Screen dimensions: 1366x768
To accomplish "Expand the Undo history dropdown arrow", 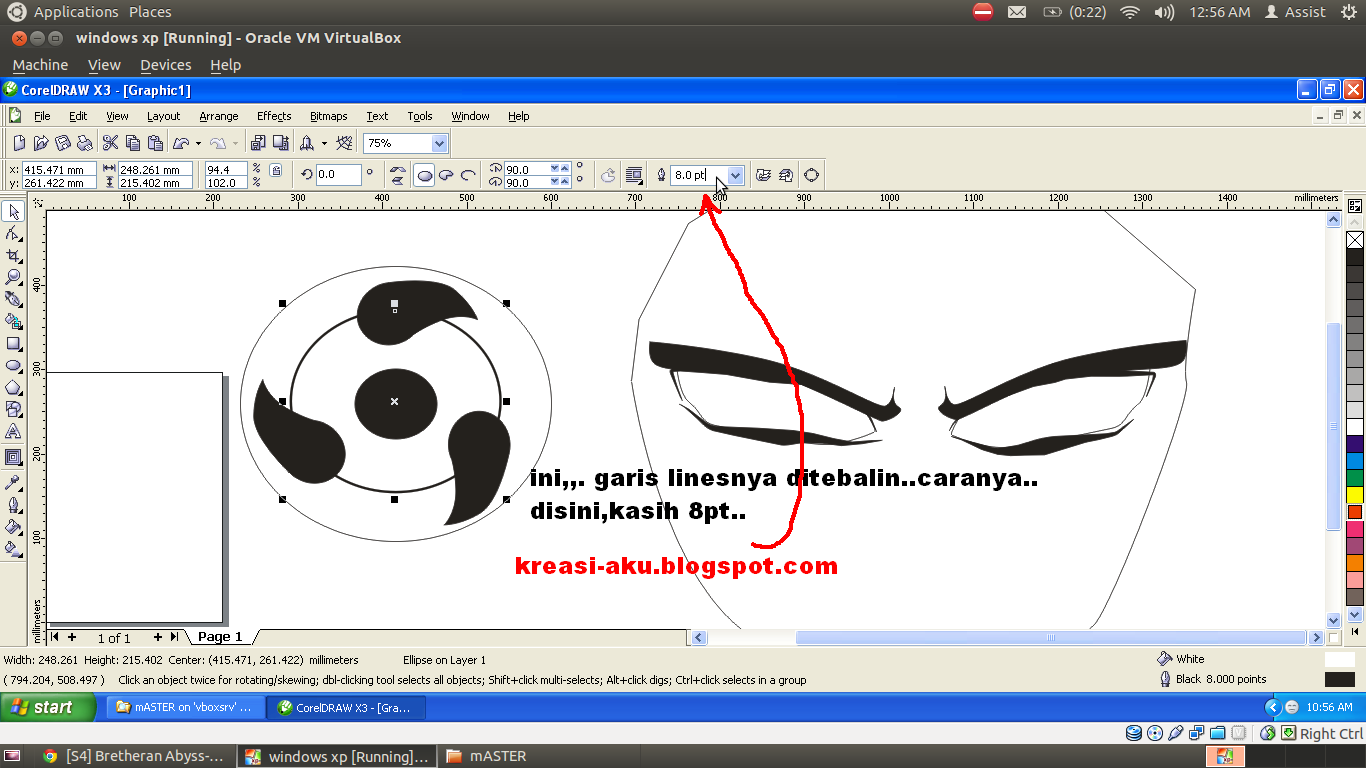I will [198, 143].
